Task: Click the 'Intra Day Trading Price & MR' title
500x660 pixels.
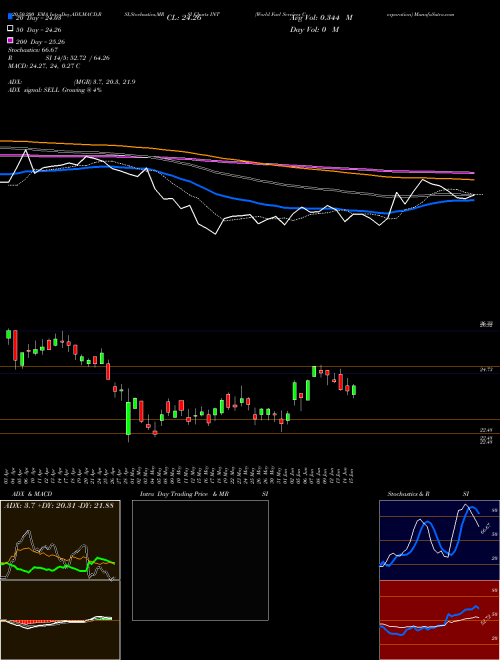Action: (184, 494)
